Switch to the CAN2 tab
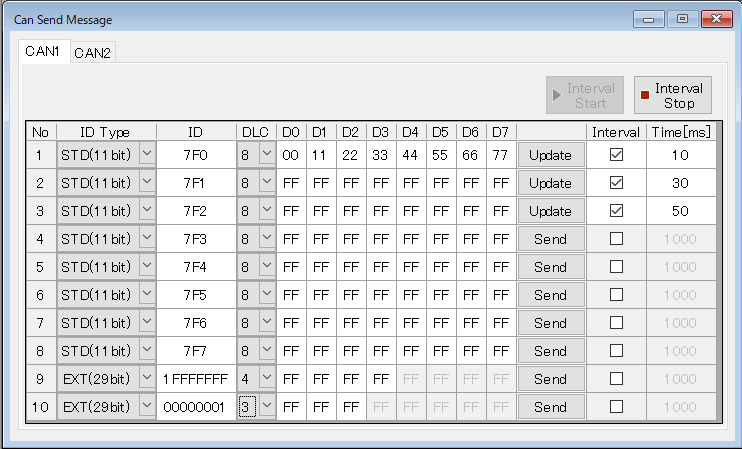The width and height of the screenshot is (742, 449). click(x=93, y=53)
